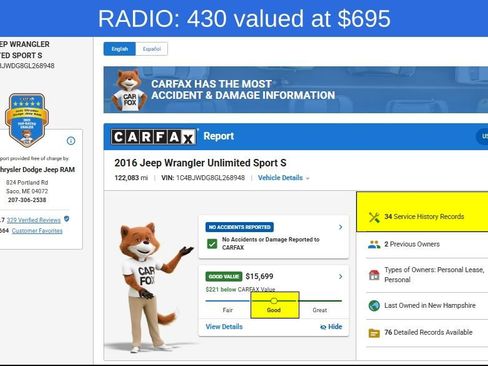The width and height of the screenshot is (488, 366).
Task: Click the value slider handle at Good
Action: click(274, 301)
